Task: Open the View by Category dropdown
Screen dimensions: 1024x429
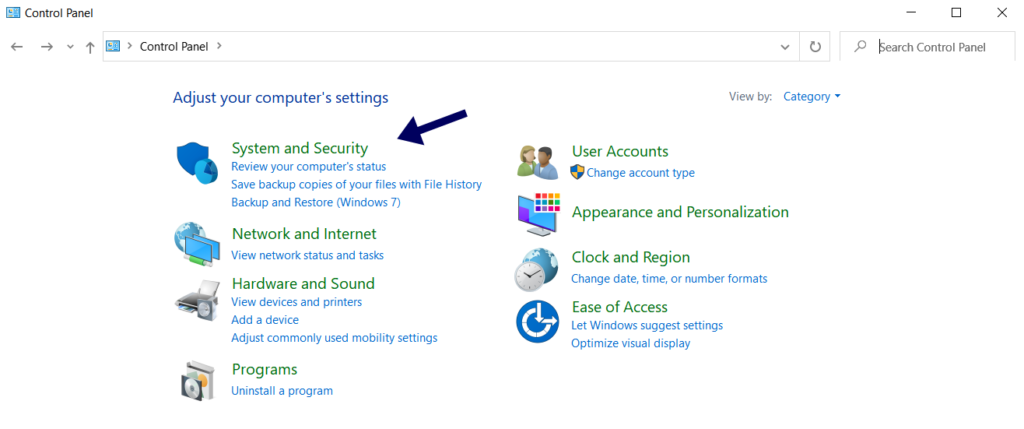Action: [x=812, y=96]
